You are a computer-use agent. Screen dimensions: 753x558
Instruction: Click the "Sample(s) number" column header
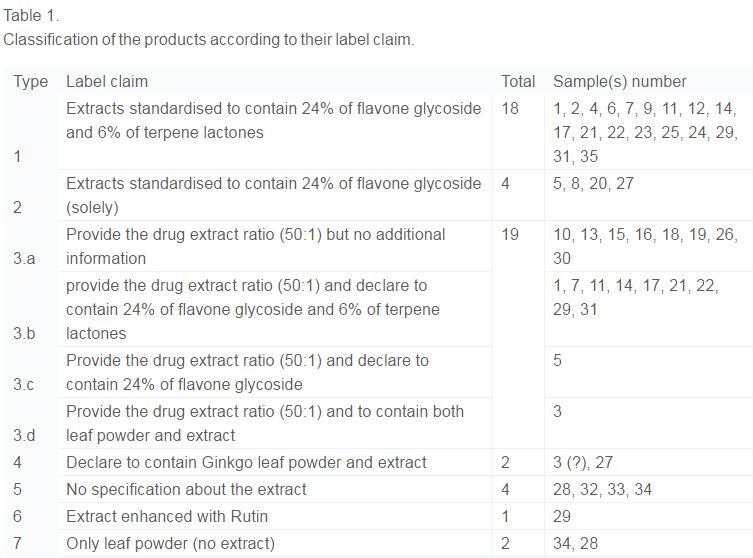click(620, 82)
